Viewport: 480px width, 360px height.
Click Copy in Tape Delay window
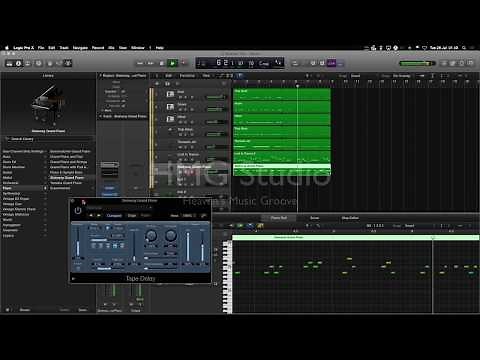[x=132, y=215]
